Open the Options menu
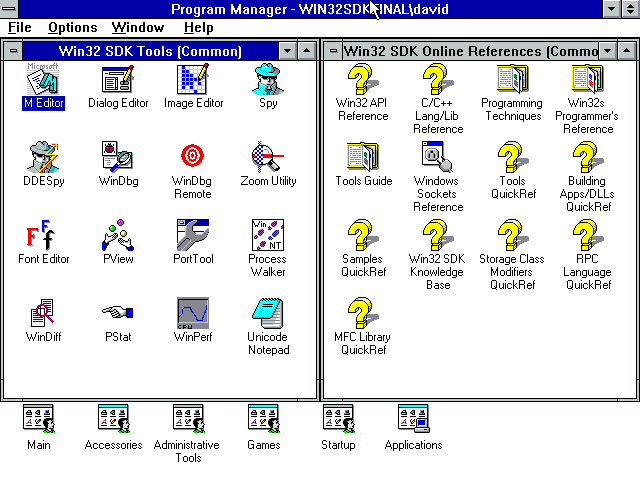The width and height of the screenshot is (640, 480). pos(73,27)
